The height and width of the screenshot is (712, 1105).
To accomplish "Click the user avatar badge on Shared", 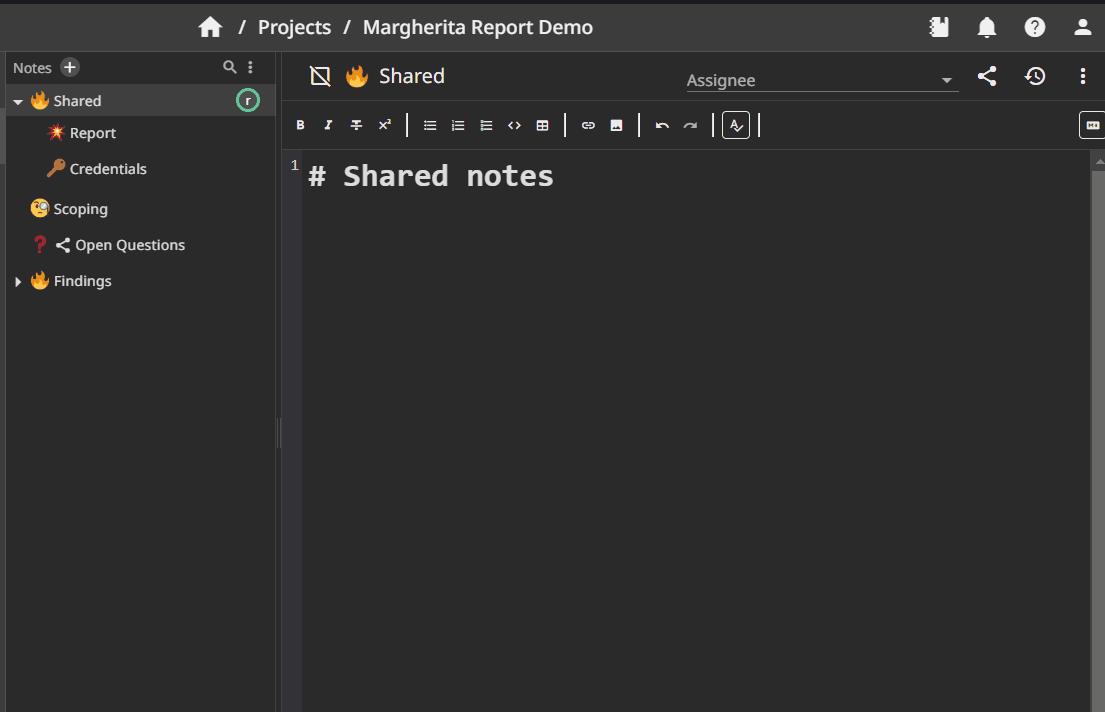I will 247,100.
